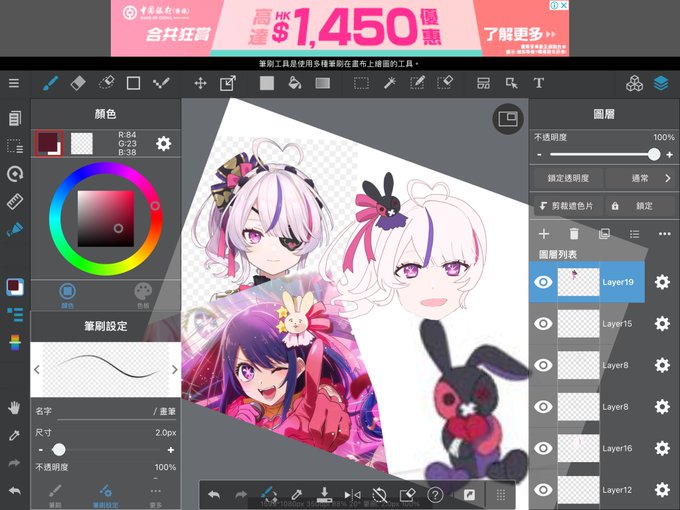Select the Move tool
Viewport: 680px width, 510px height.
(x=200, y=83)
